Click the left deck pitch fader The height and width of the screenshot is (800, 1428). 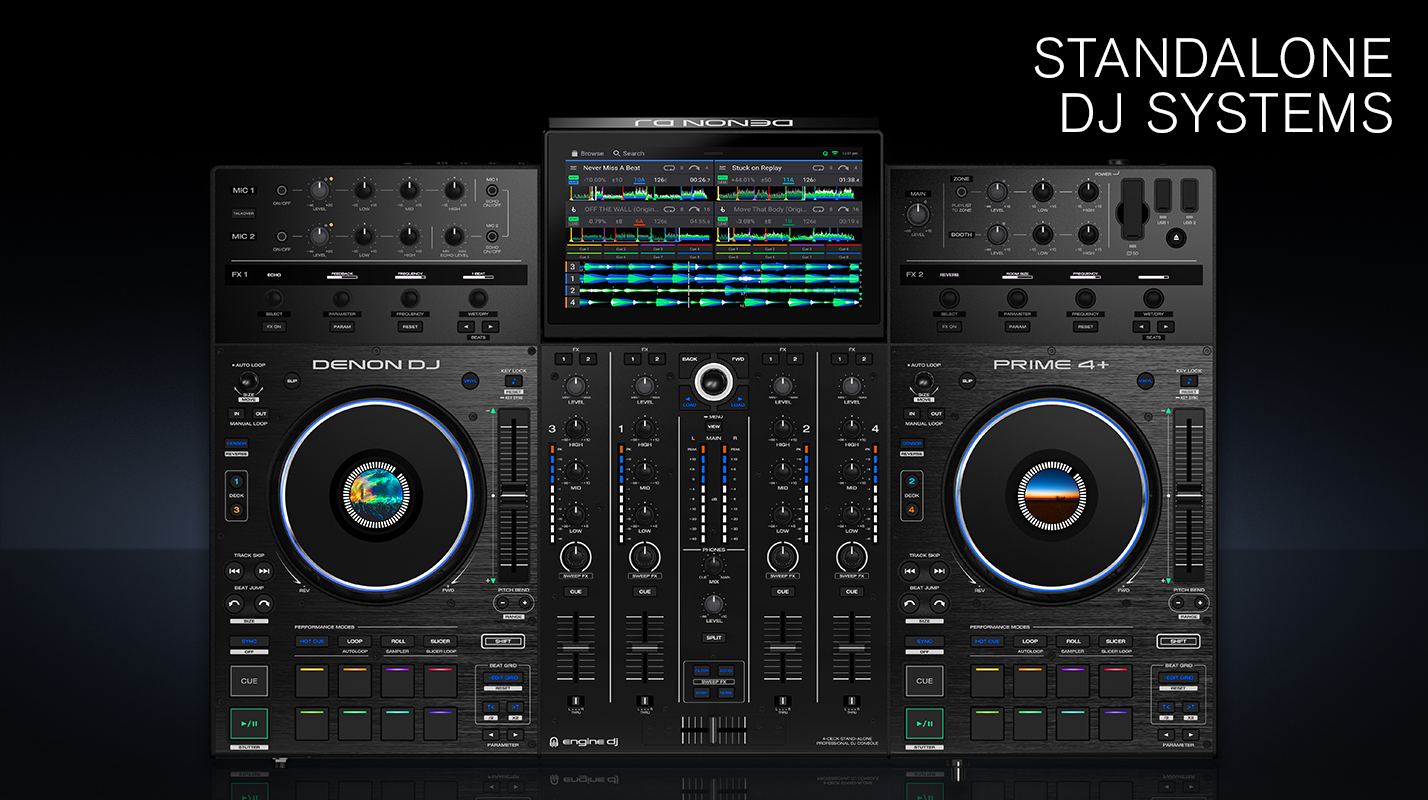(x=512, y=492)
